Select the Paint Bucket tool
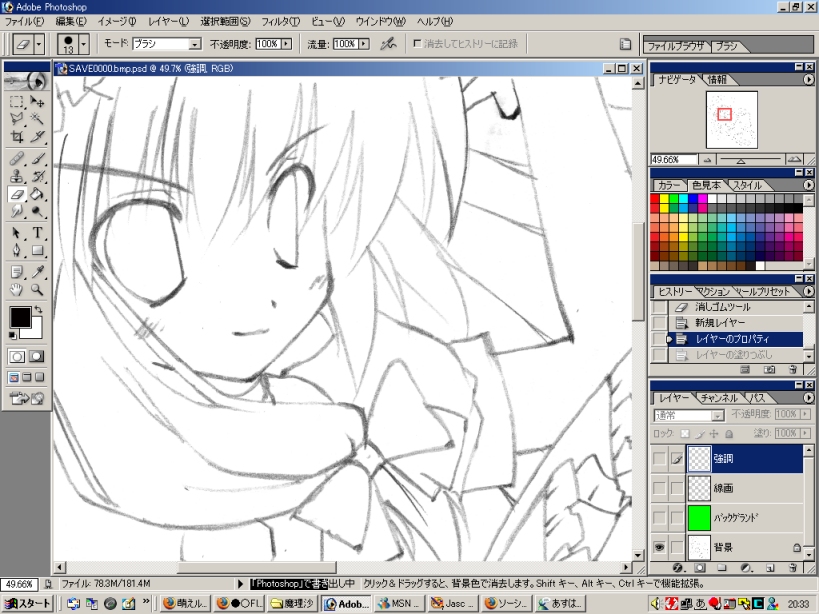The width and height of the screenshot is (819, 614). [37, 194]
